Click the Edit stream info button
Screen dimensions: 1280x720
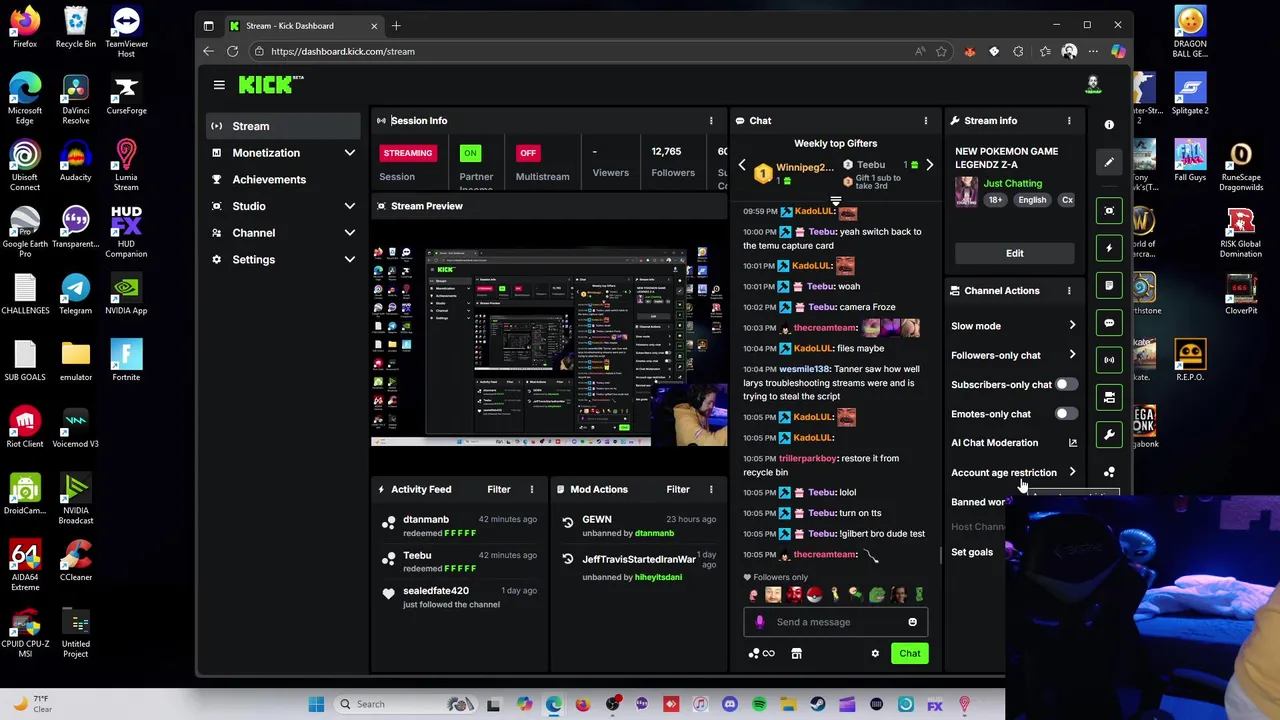point(1015,254)
